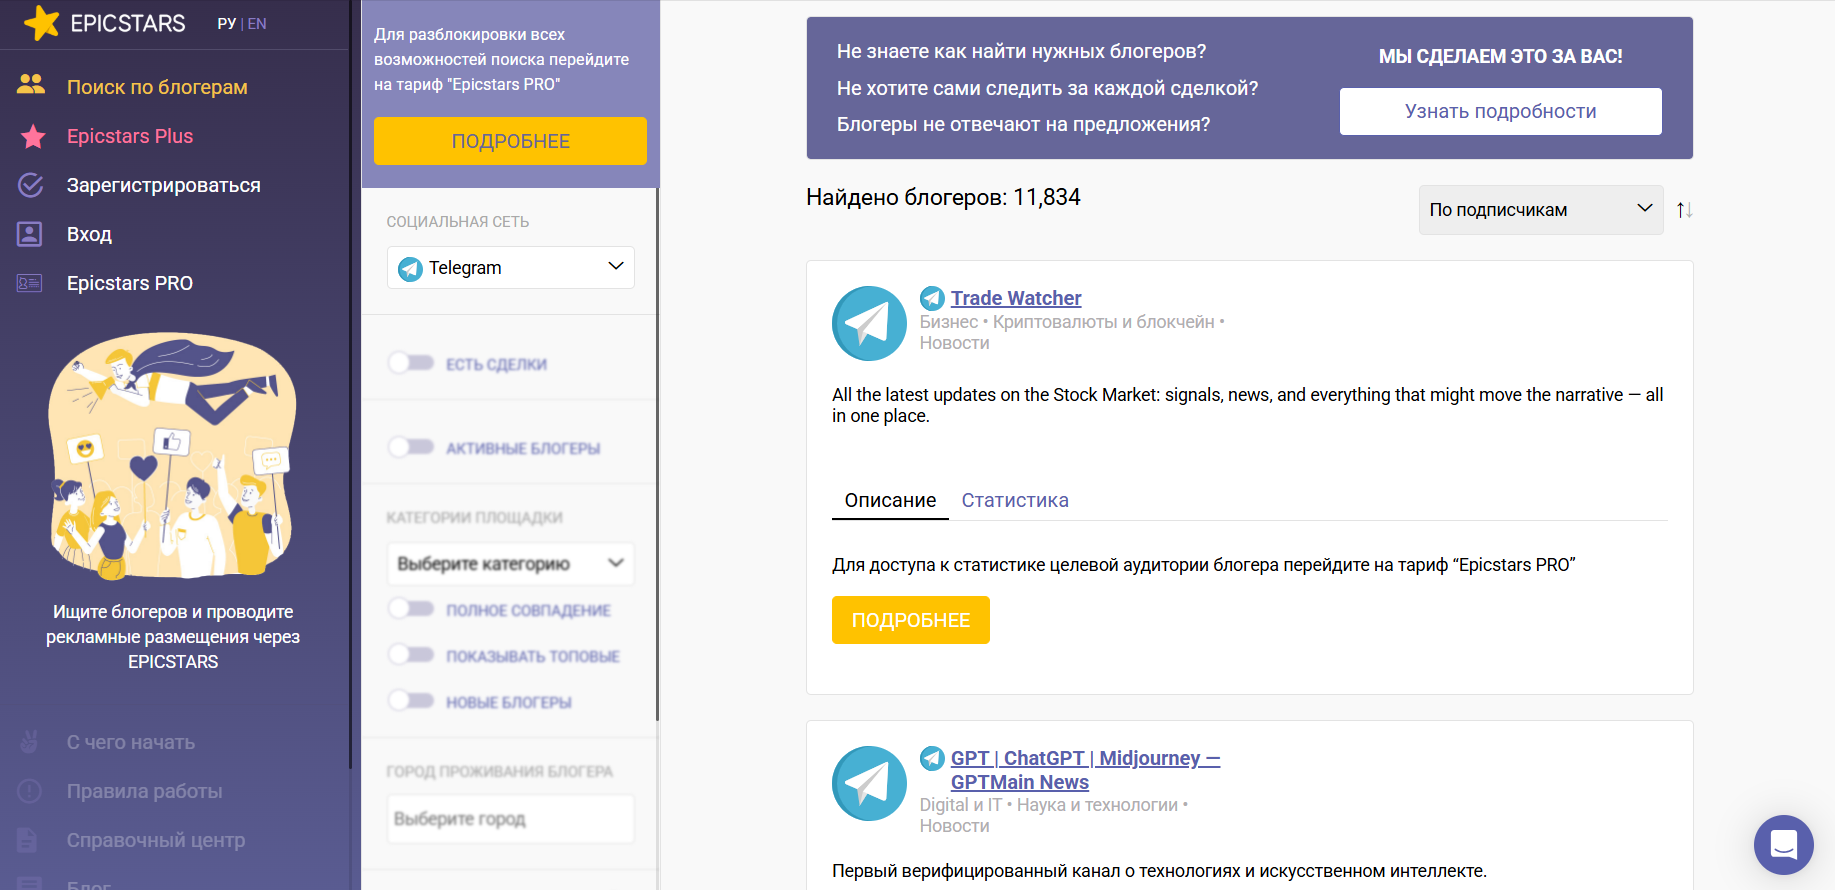Enable the 'Активные блогеры' toggle
Image resolution: width=1835 pixels, height=890 pixels.
pyautogui.click(x=411, y=447)
